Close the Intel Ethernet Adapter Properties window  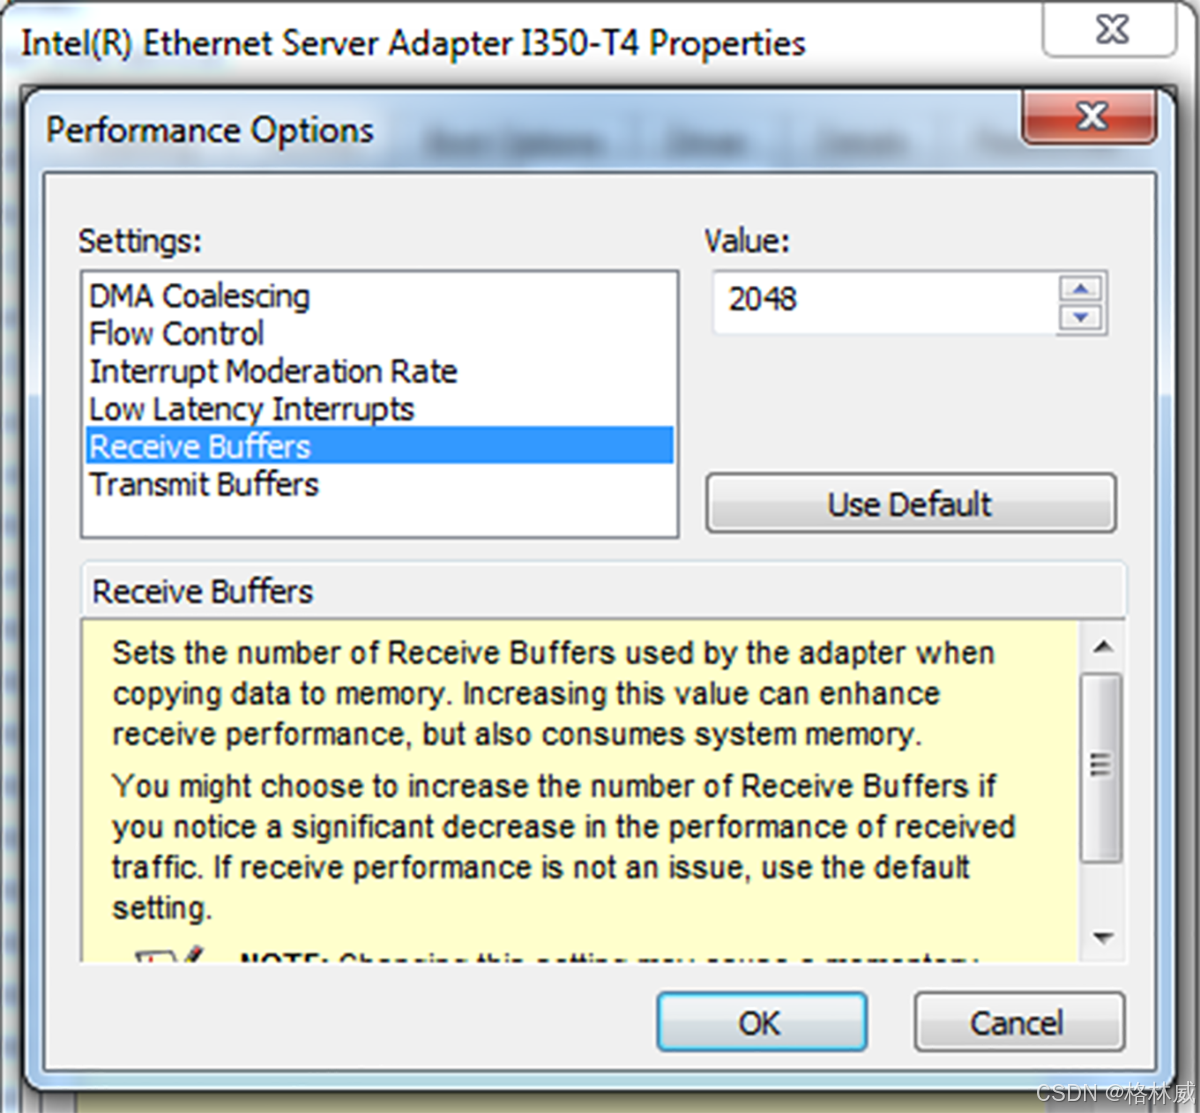1111,29
